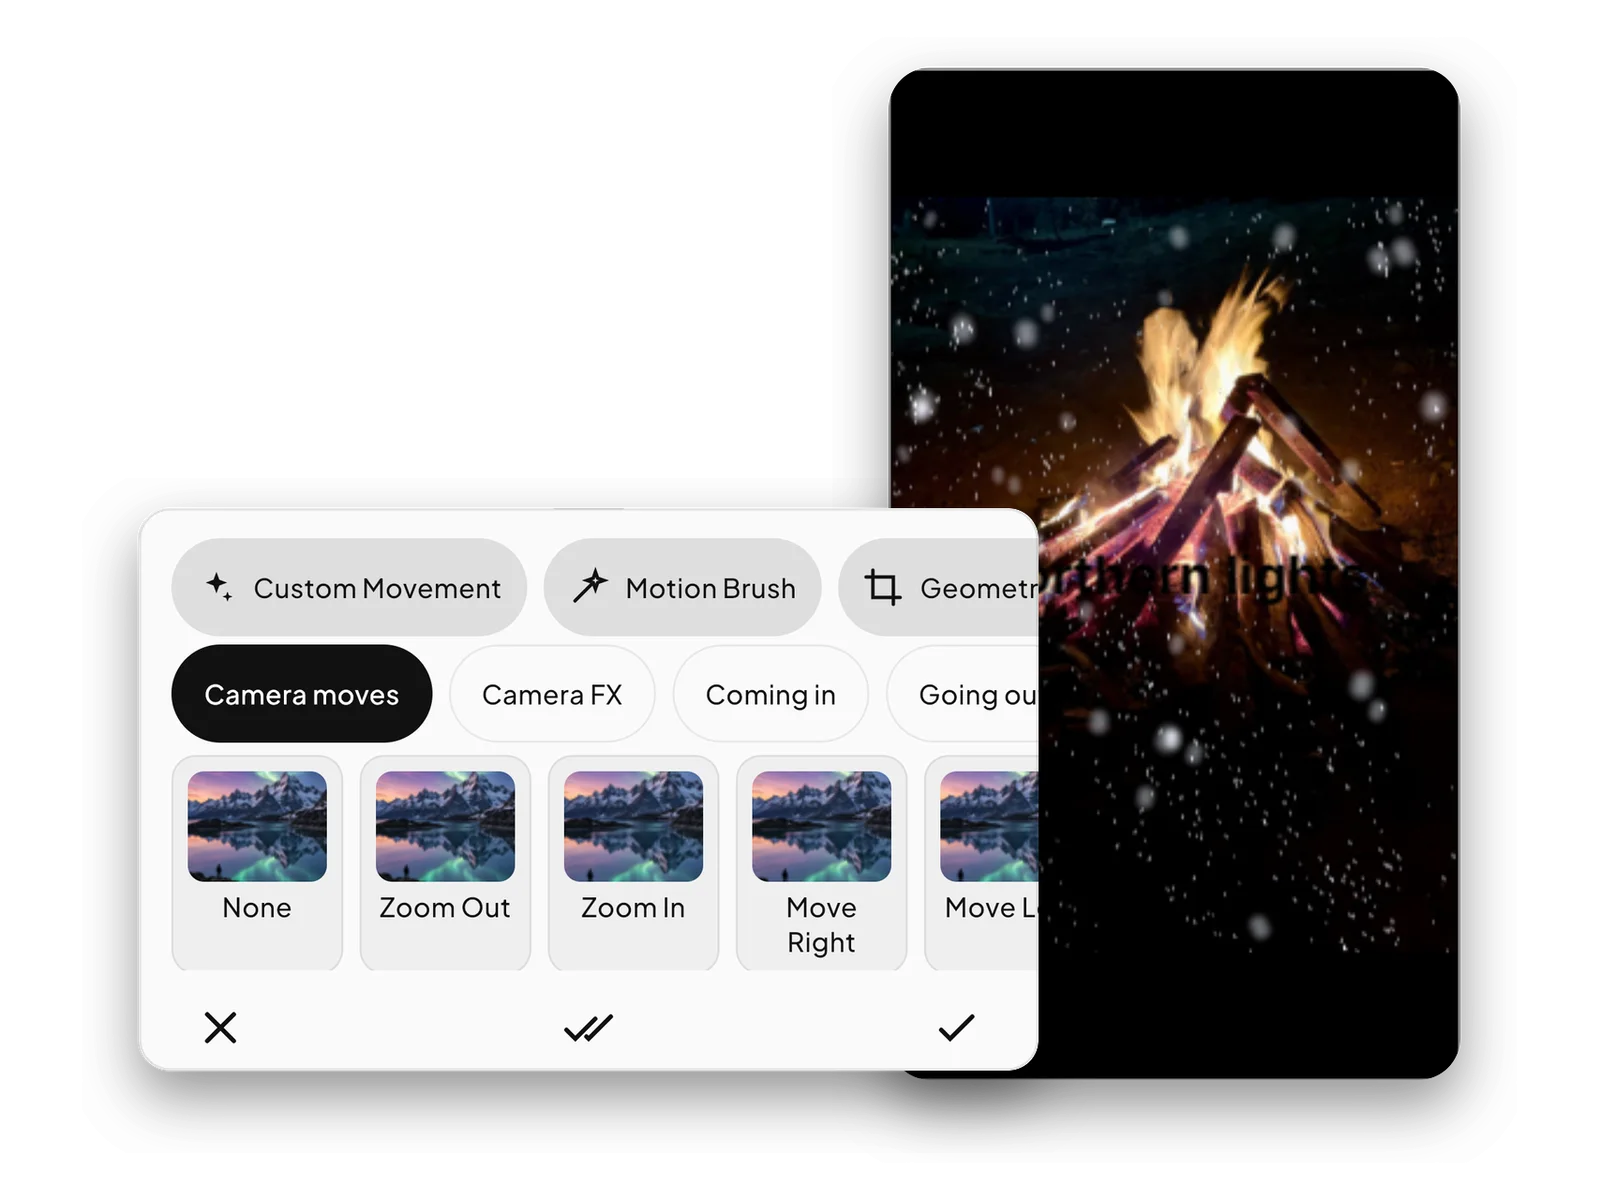1600x1200 pixels.
Task: Click the crop icon beside Geometry
Action: click(883, 587)
